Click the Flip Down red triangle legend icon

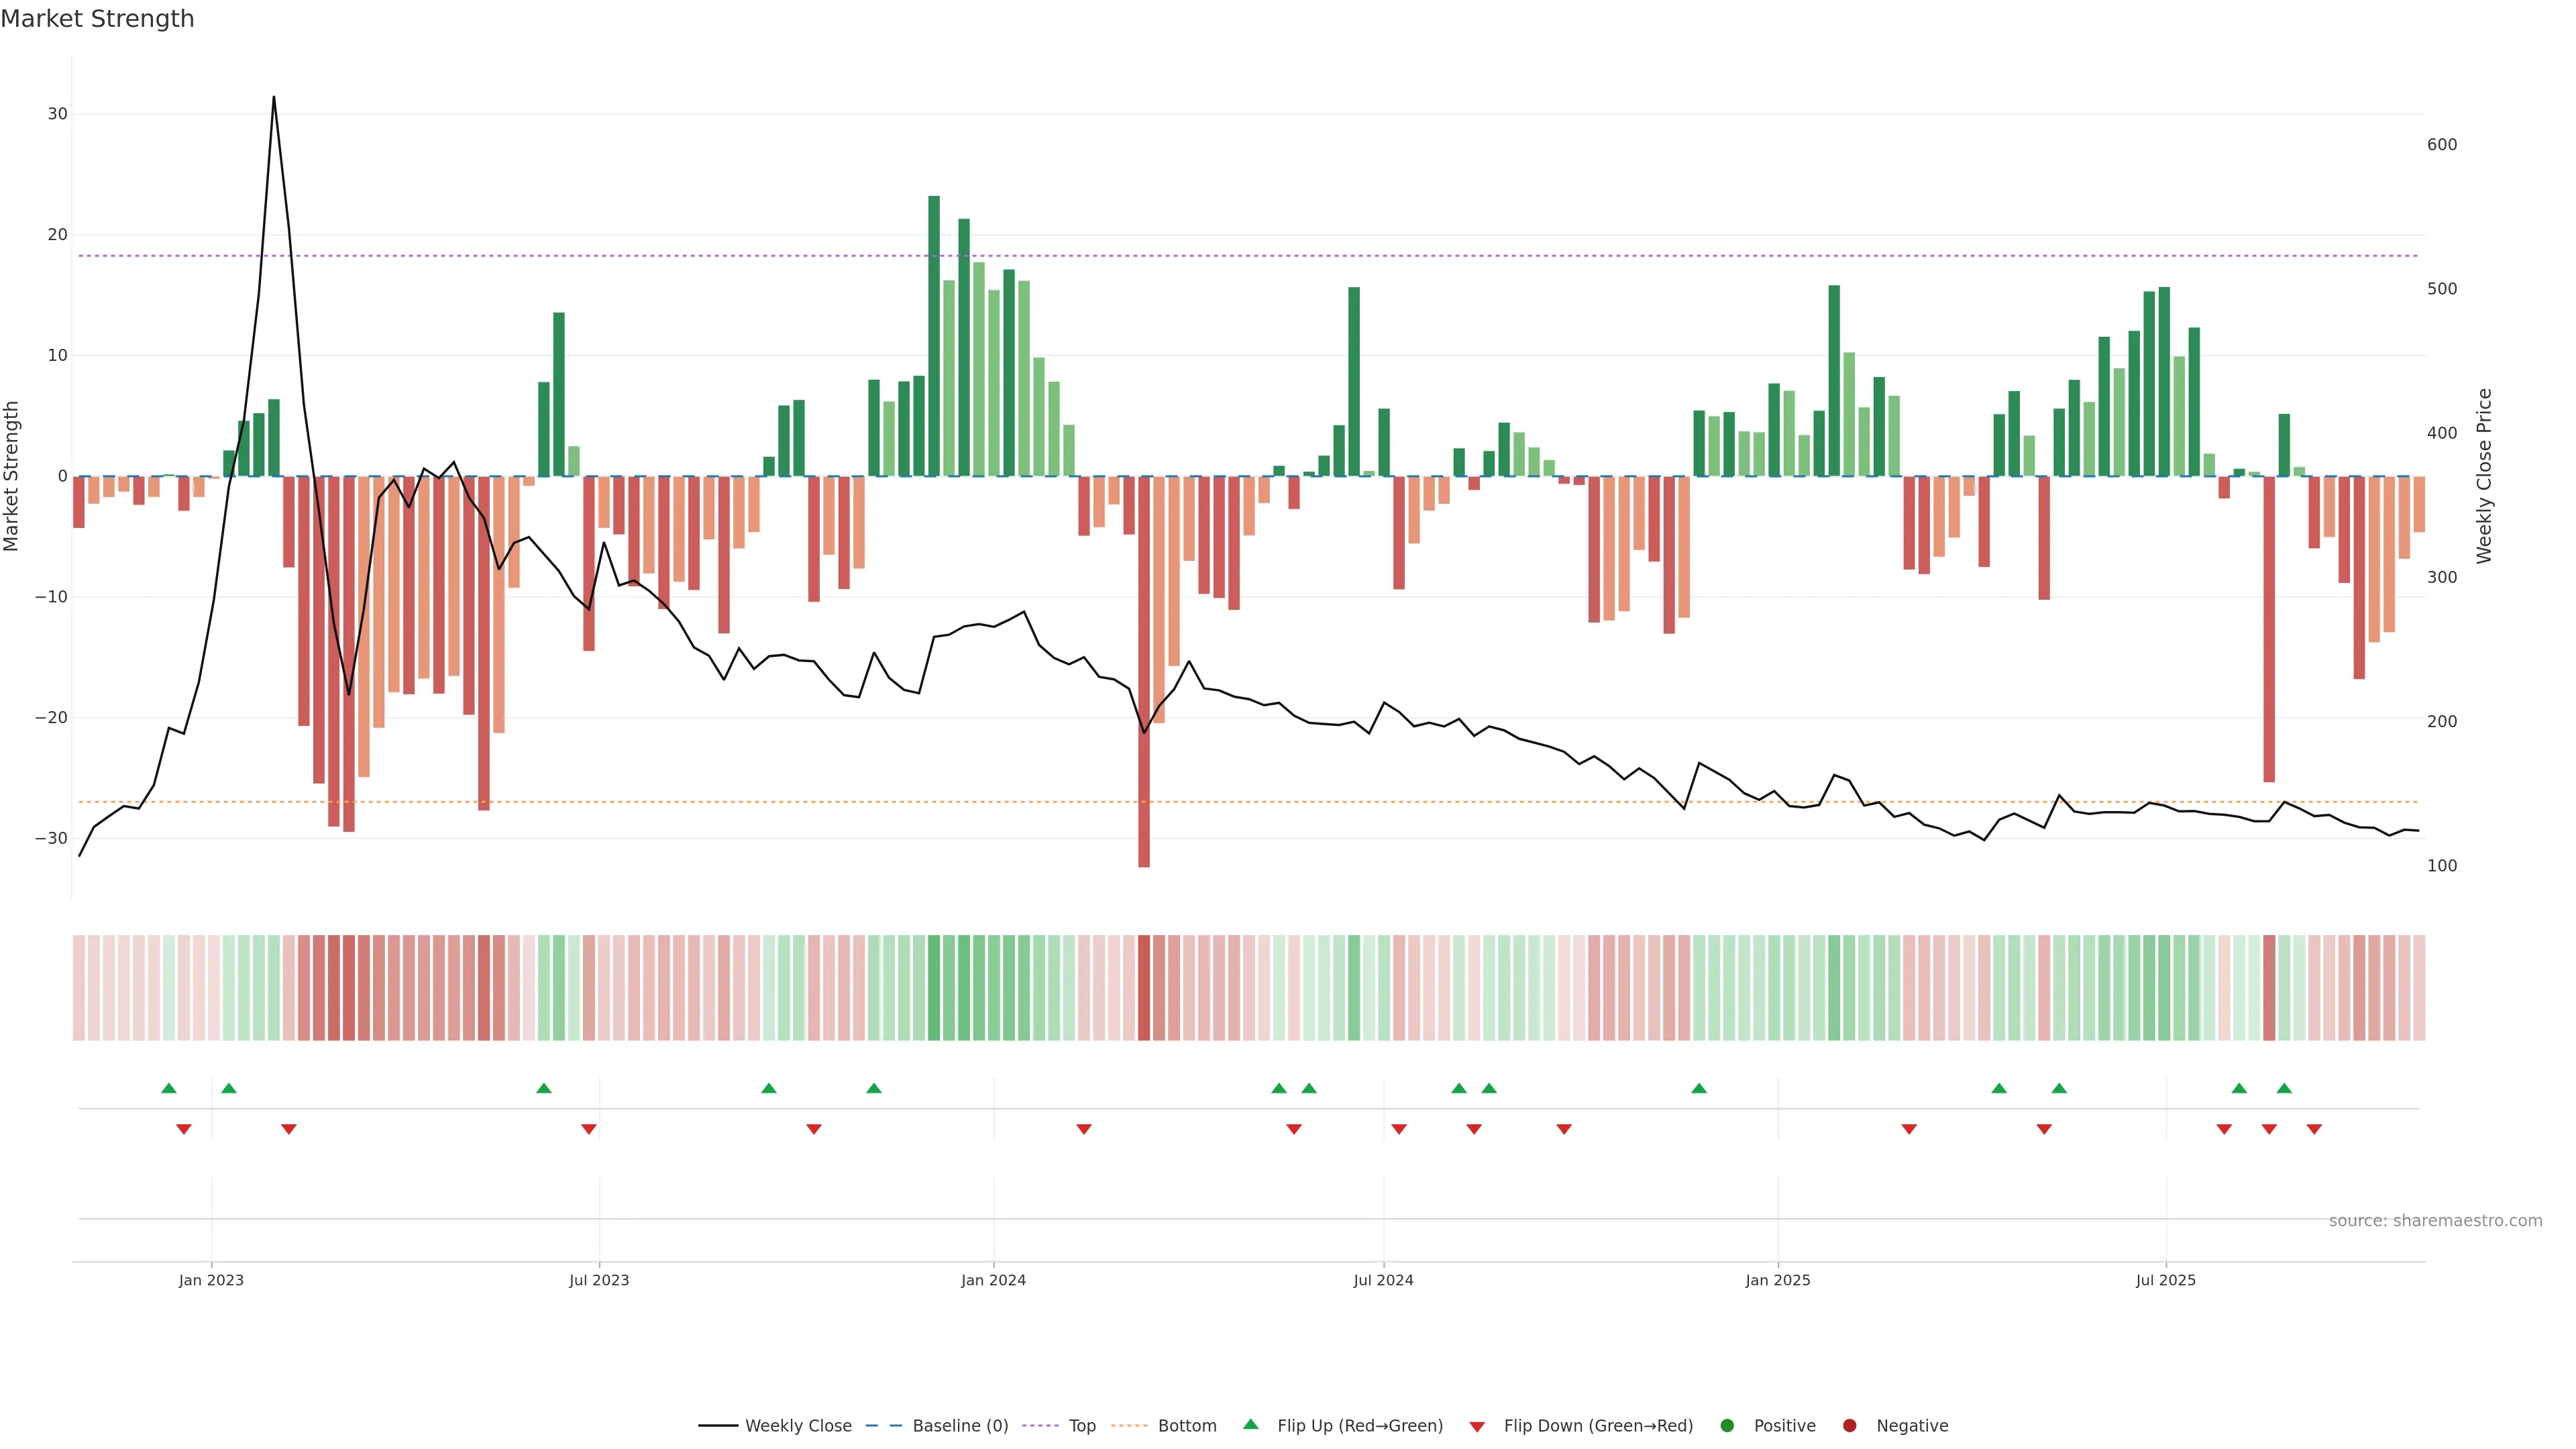(x=1477, y=1427)
